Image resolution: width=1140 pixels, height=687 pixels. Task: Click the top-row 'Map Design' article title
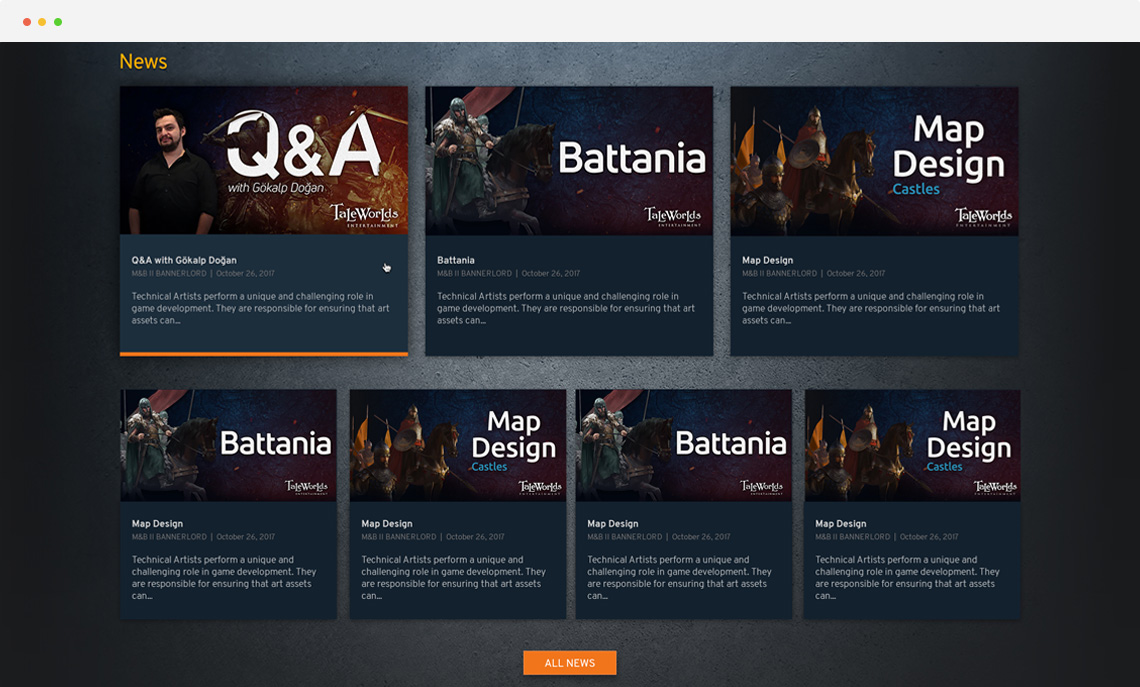768,260
